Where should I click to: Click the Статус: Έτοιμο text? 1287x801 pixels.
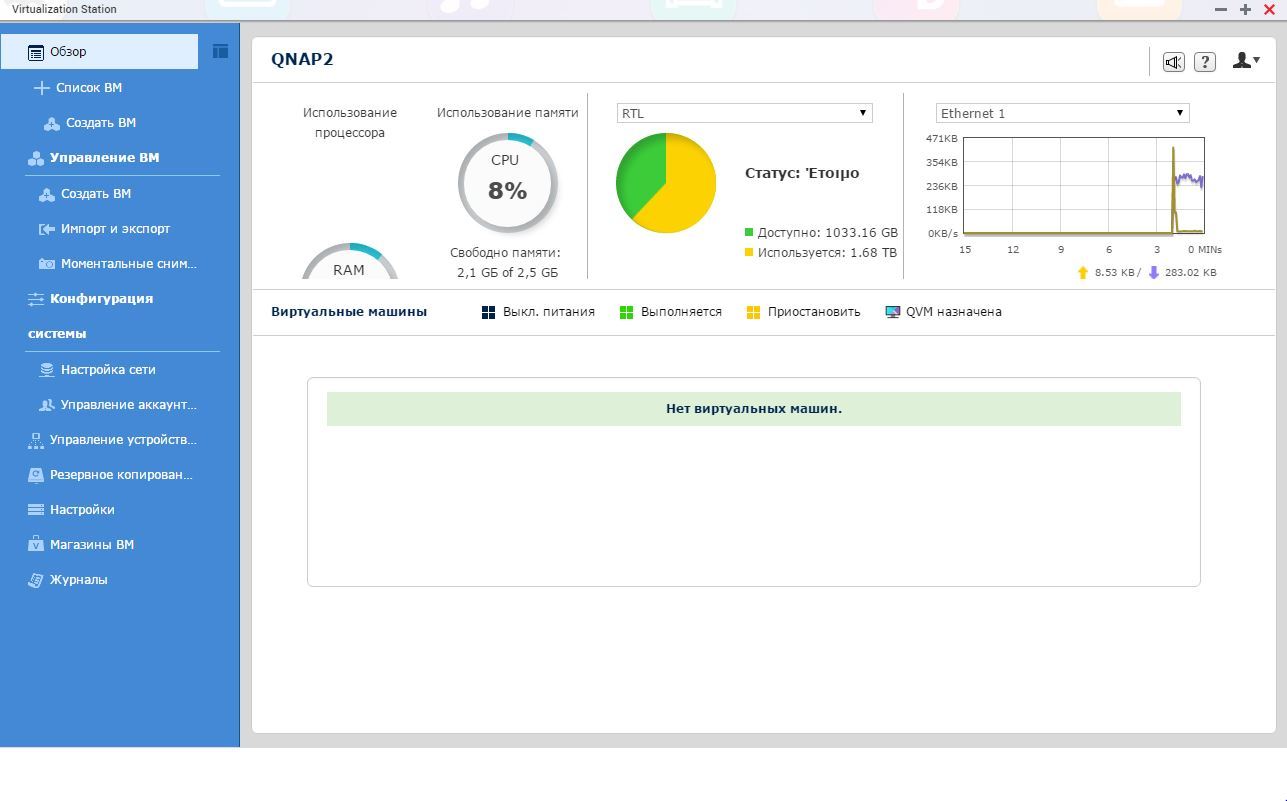(x=802, y=173)
